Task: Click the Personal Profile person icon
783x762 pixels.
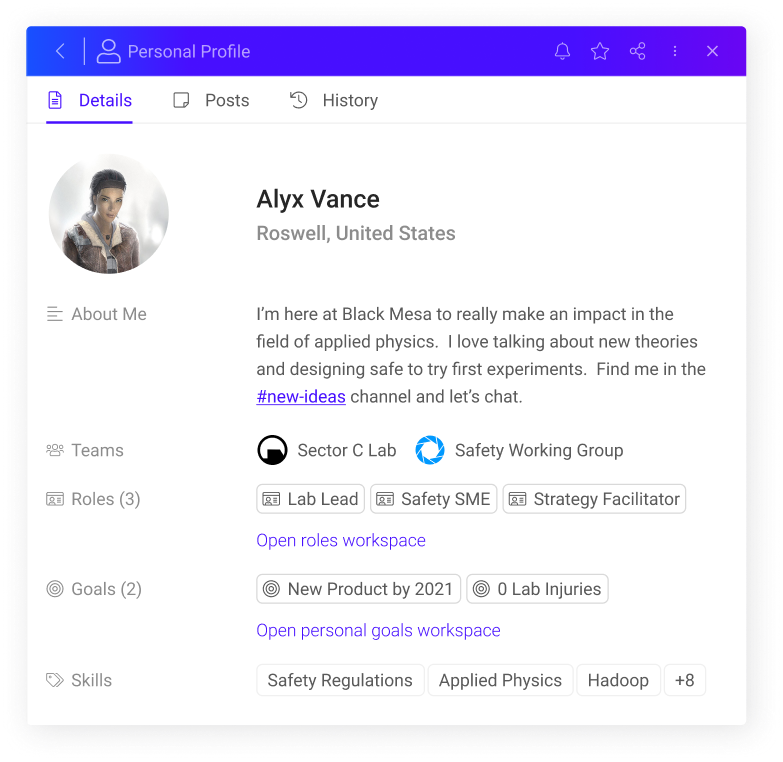Action: [108, 51]
